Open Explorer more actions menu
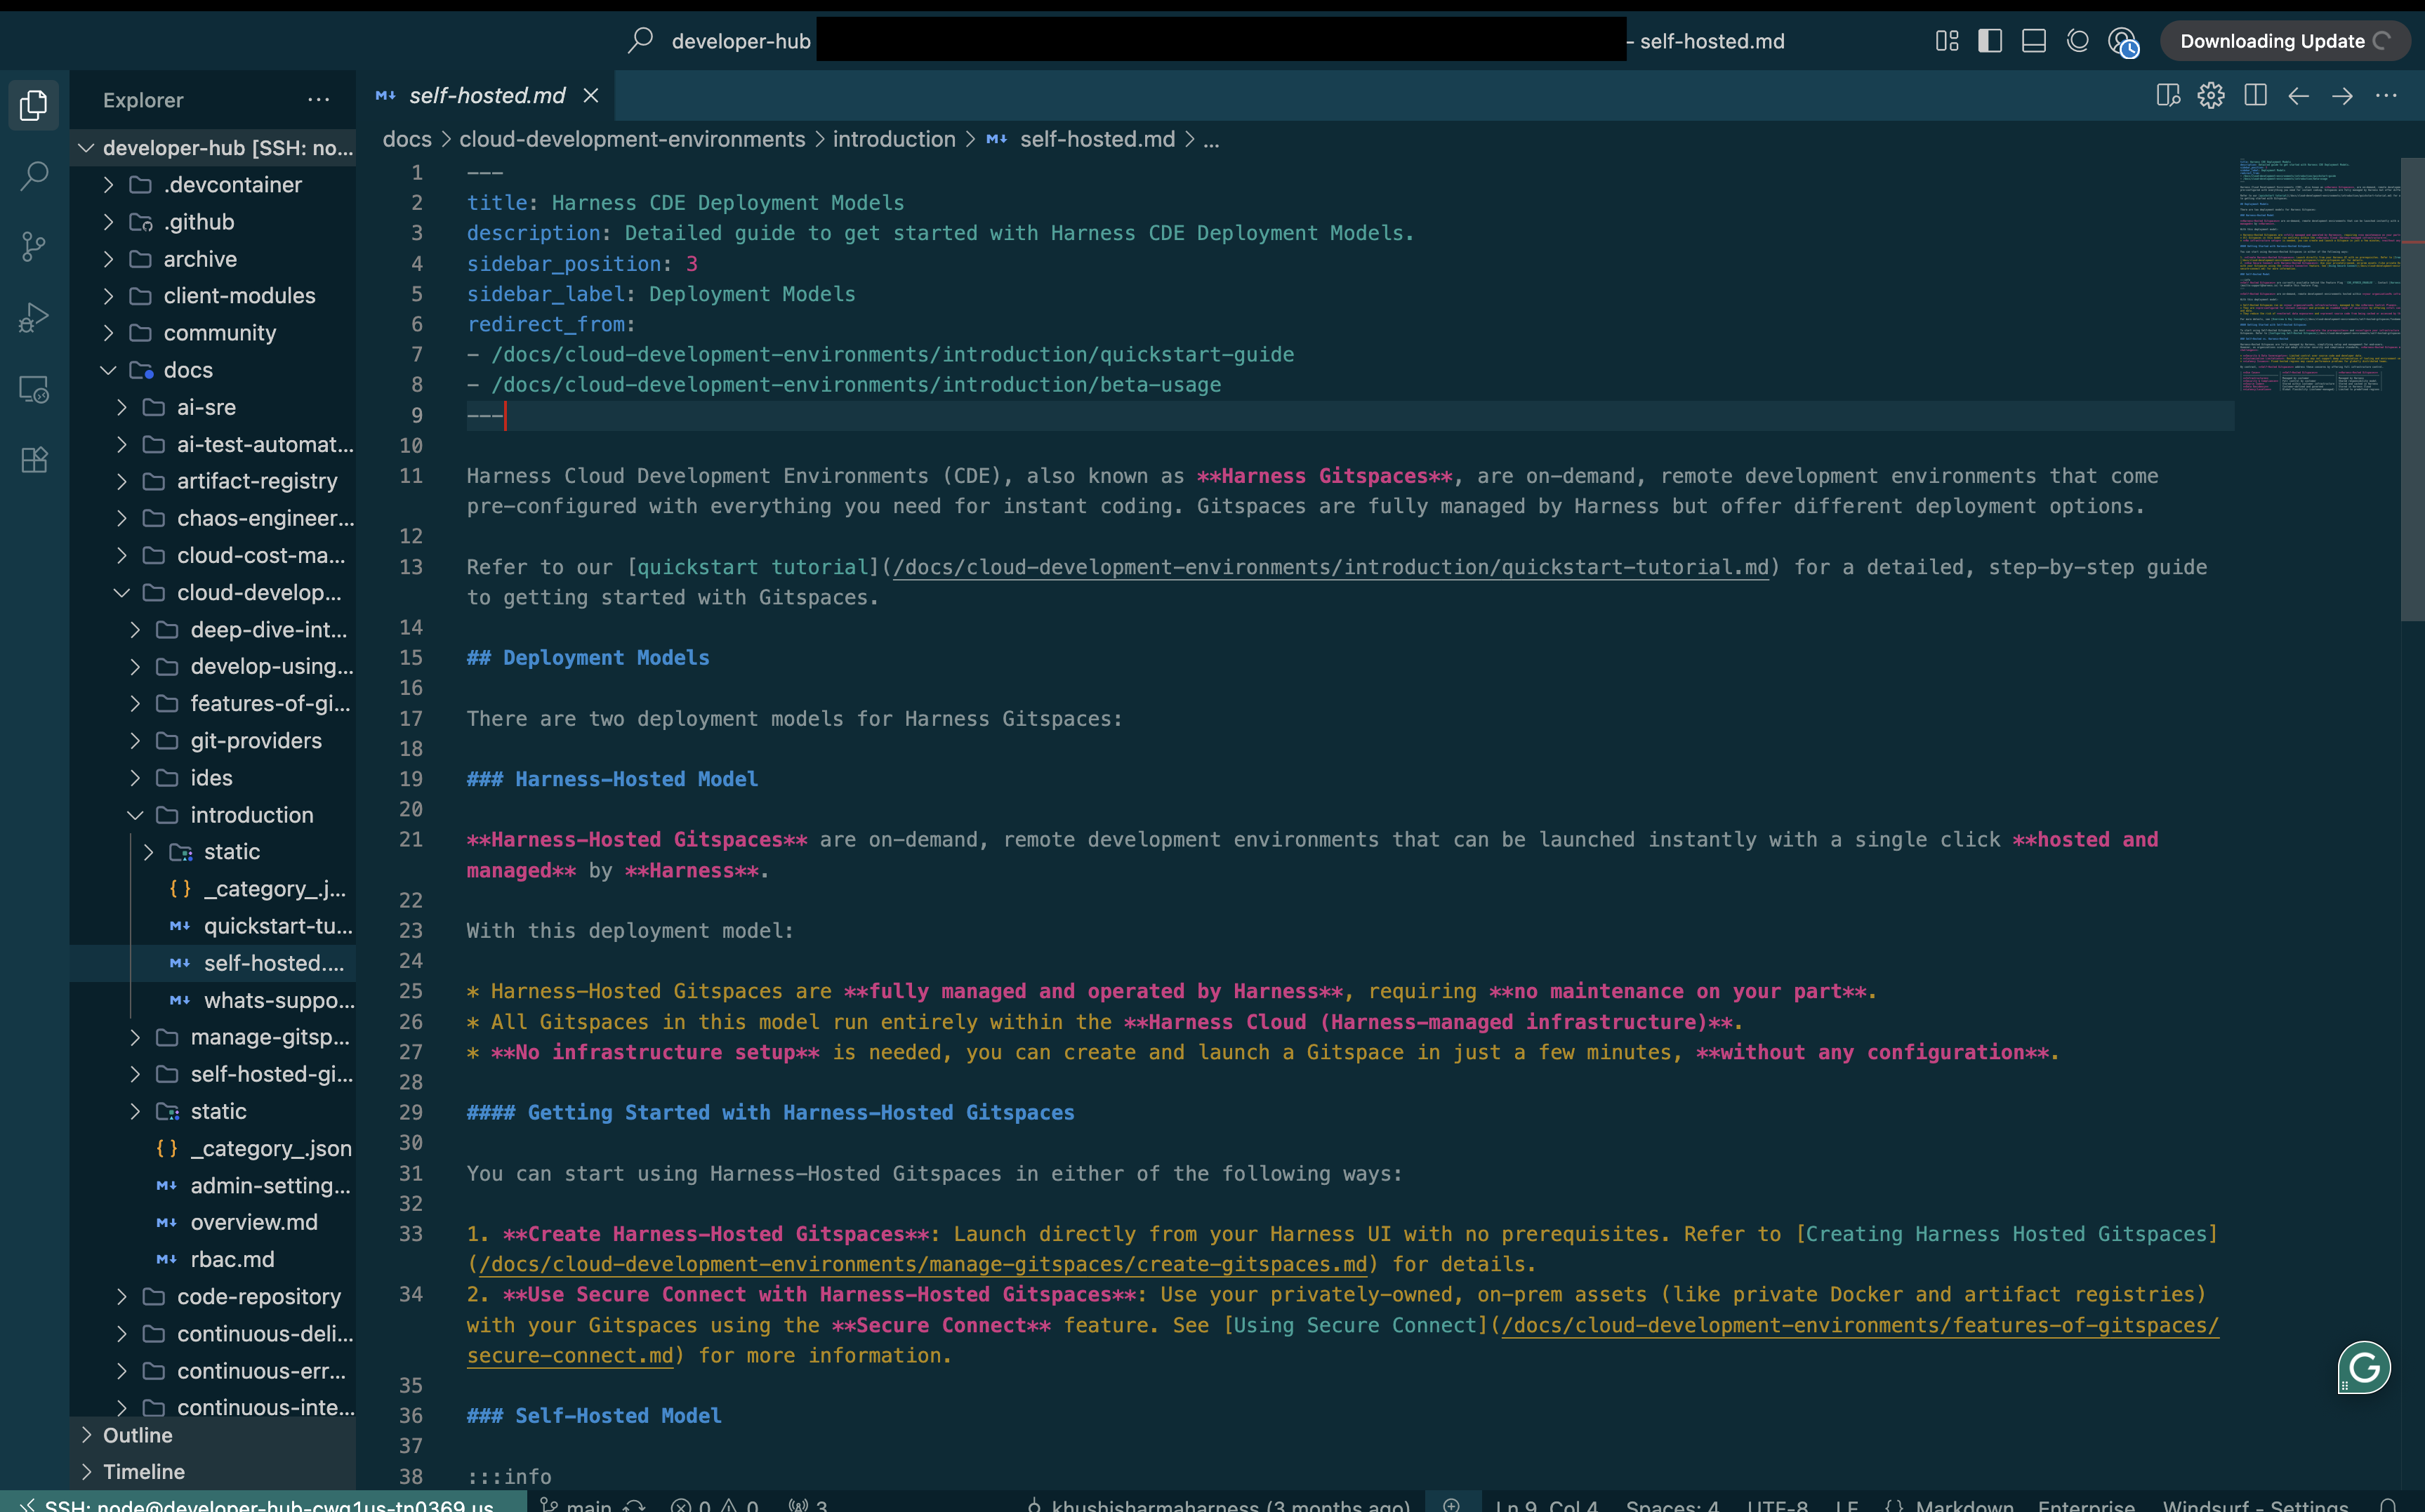 pos(318,100)
